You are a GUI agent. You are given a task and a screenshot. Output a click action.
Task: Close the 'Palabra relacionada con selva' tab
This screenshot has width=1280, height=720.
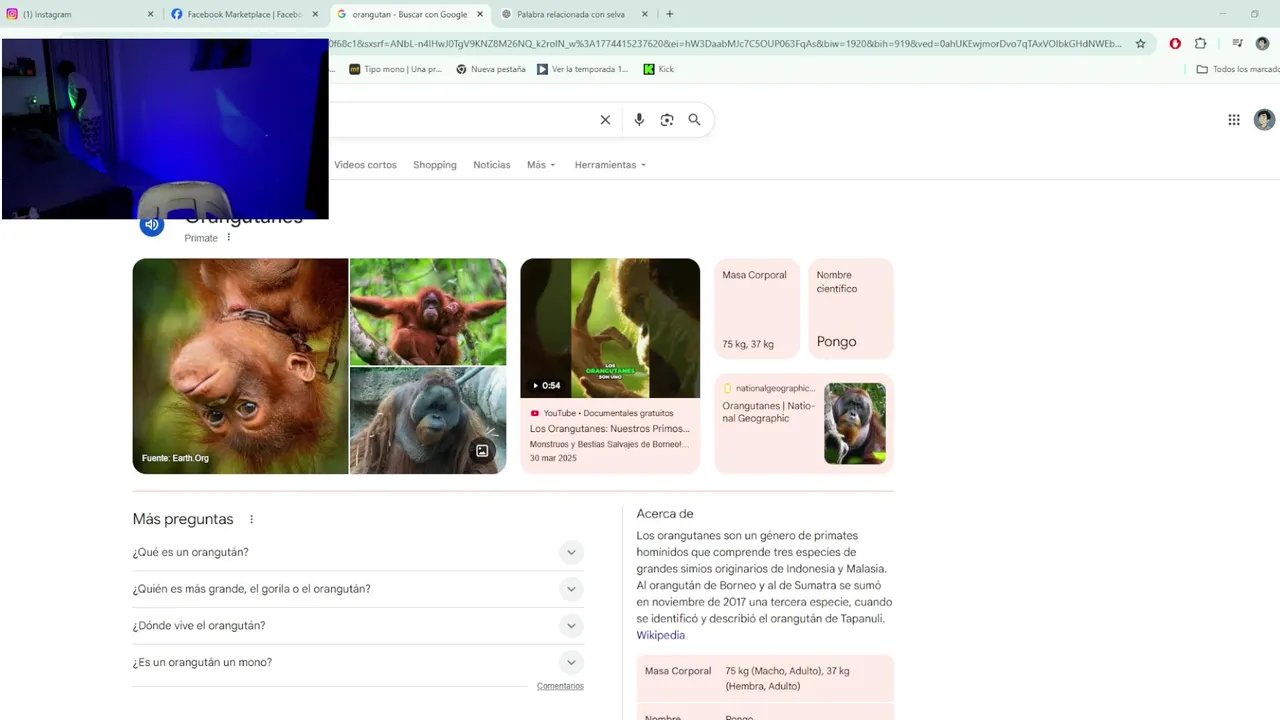(644, 14)
